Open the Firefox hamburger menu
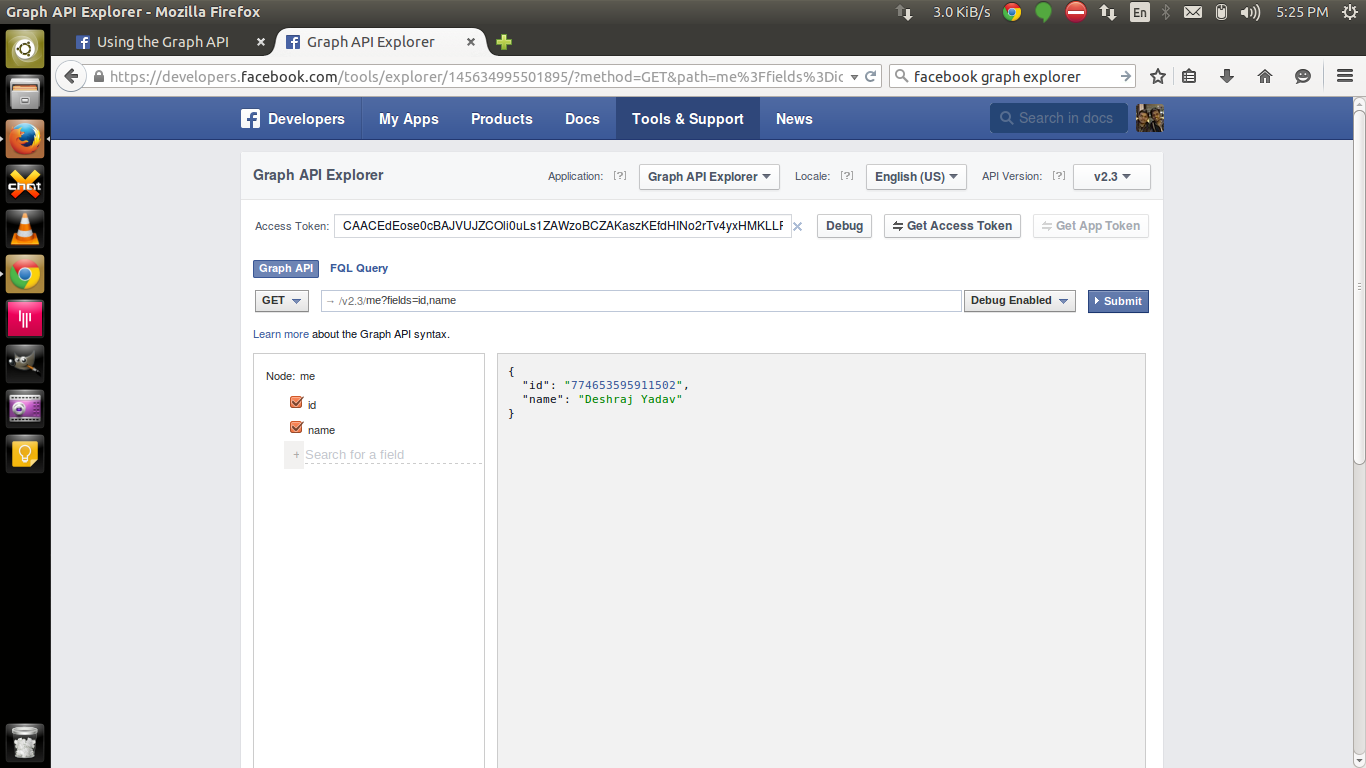The width and height of the screenshot is (1366, 768). [1344, 76]
